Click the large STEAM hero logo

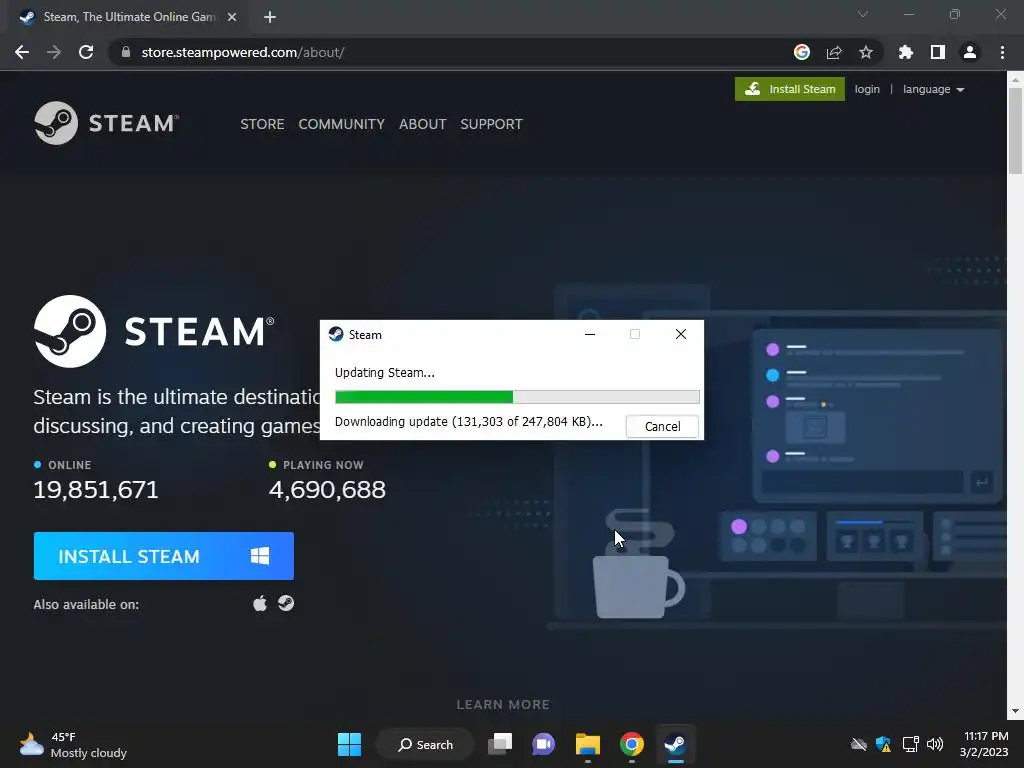154,331
